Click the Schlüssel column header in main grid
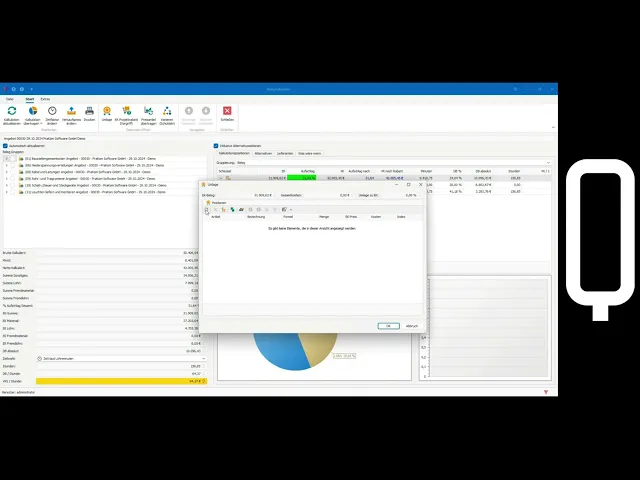This screenshot has width=640, height=480. click(225, 171)
